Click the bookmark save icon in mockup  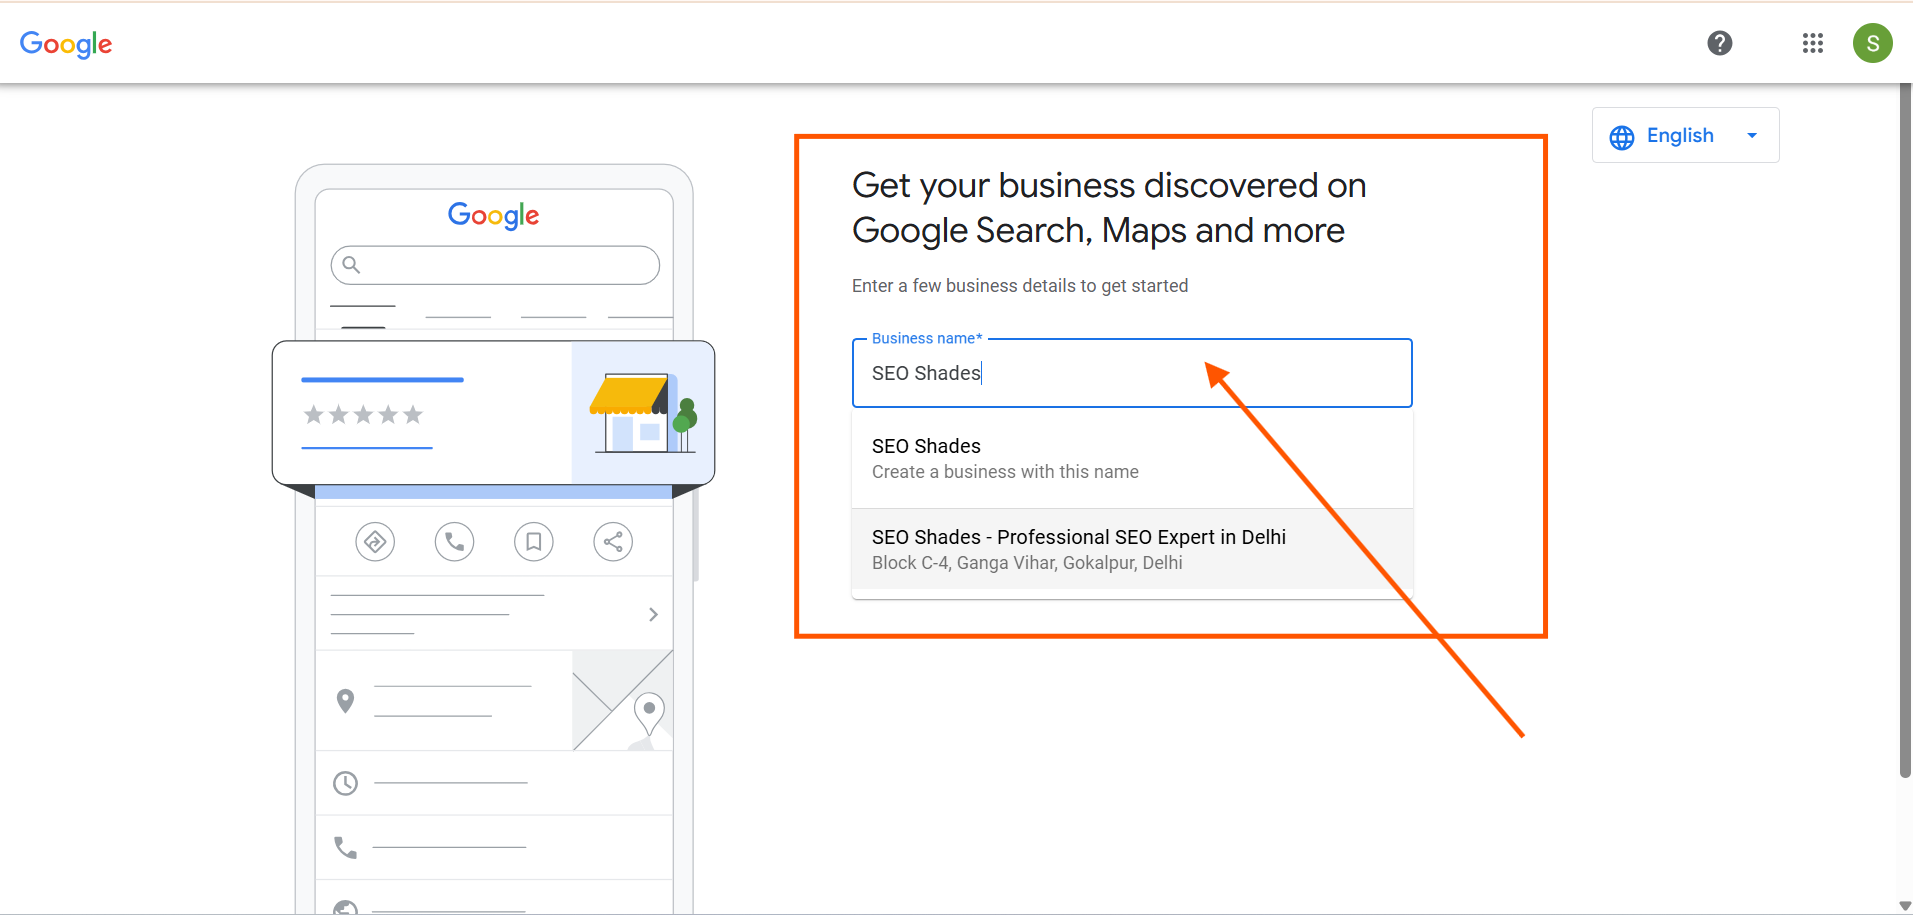point(534,542)
